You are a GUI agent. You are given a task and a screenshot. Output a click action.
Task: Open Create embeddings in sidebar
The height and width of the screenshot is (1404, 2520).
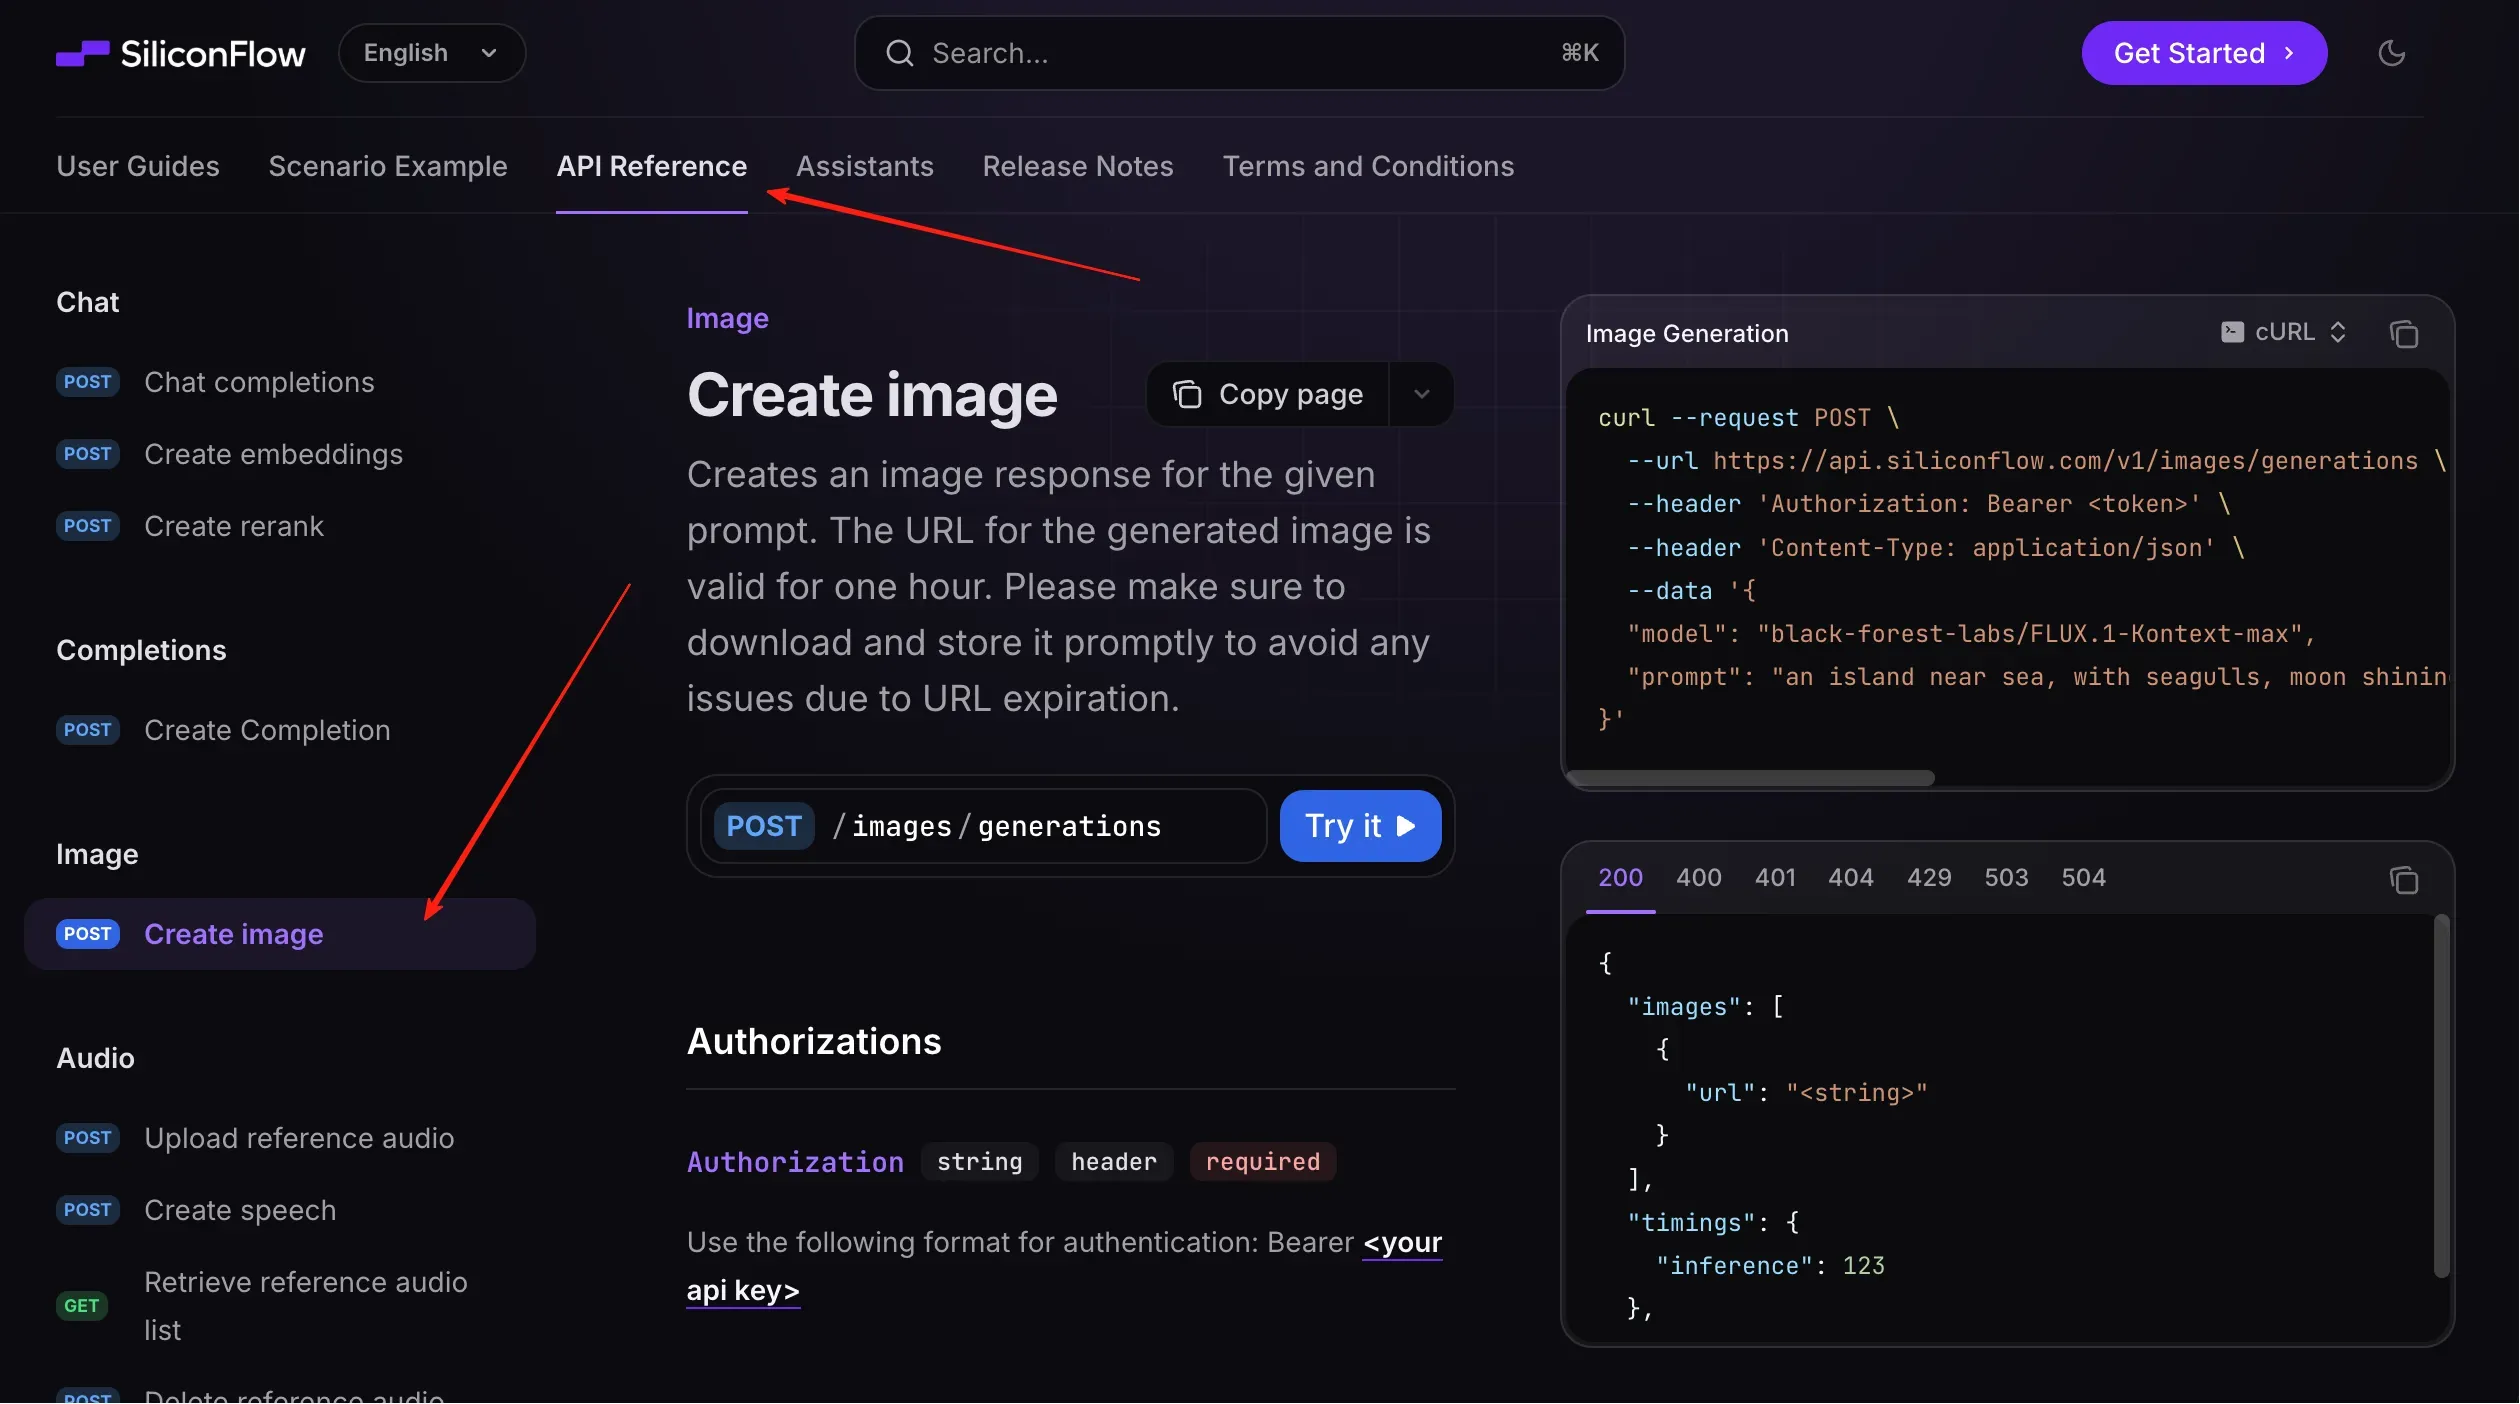pos(280,454)
